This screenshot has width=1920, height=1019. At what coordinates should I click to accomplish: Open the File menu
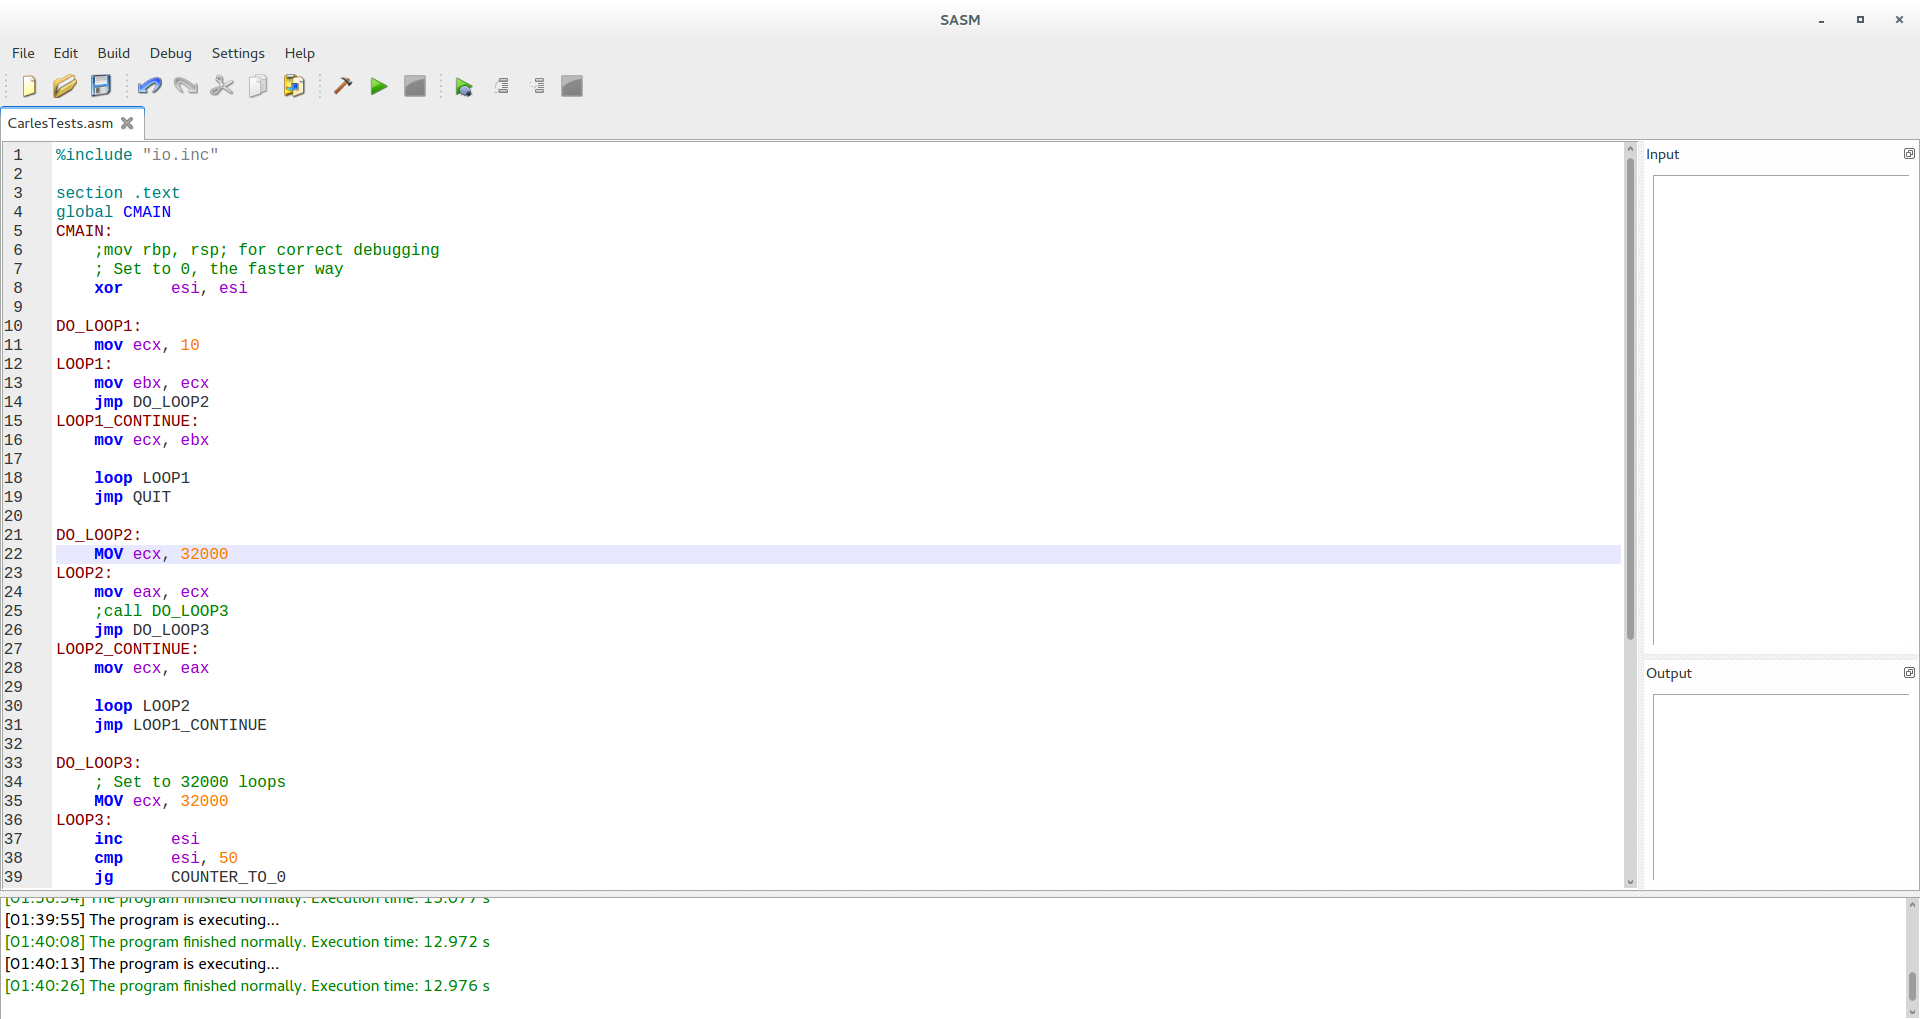tap(23, 53)
